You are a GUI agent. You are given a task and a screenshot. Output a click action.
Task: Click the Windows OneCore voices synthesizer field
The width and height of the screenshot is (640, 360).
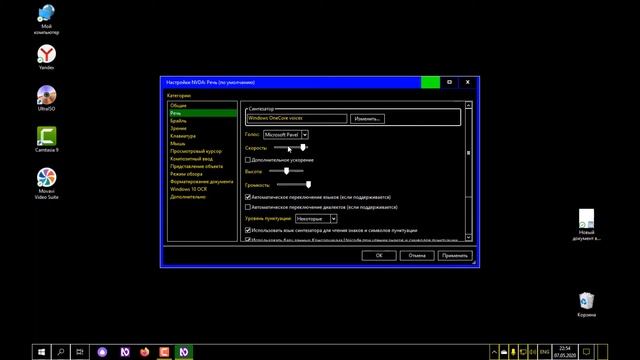(x=297, y=118)
